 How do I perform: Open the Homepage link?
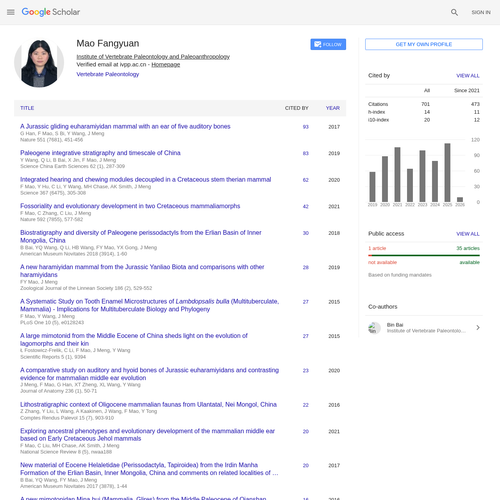pos(166,65)
